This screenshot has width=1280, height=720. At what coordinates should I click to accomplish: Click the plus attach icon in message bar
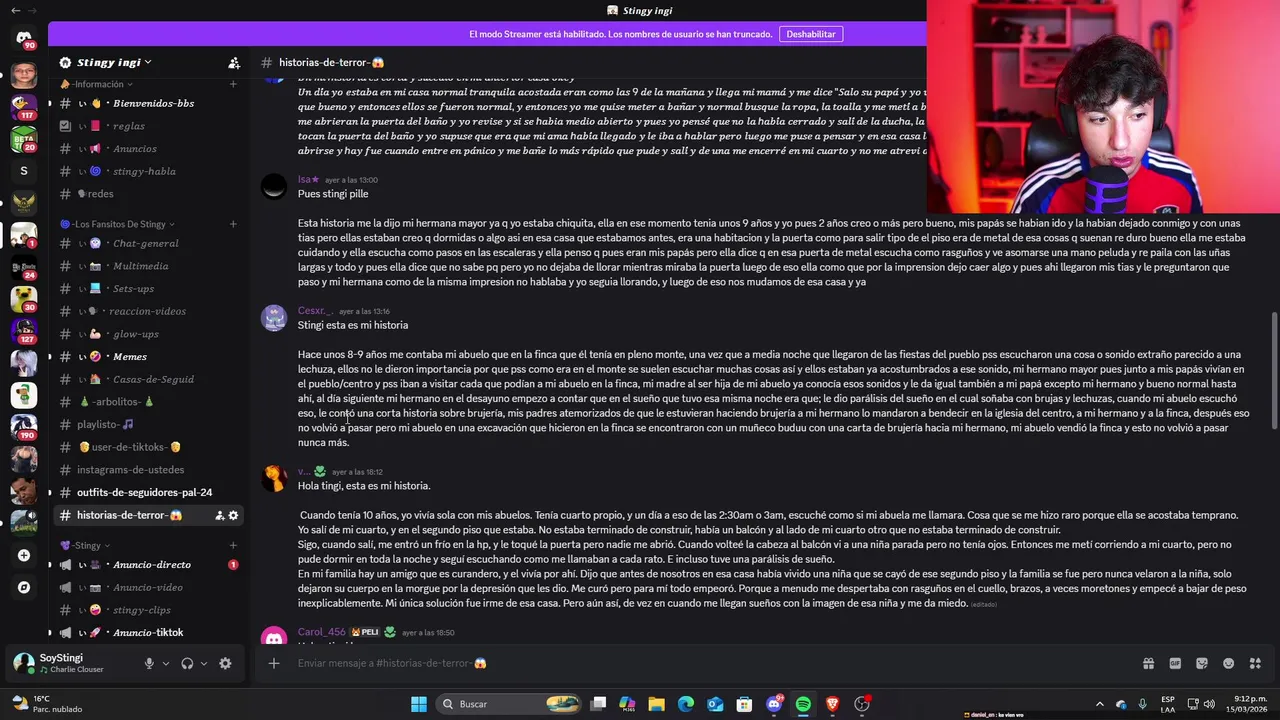(273, 663)
